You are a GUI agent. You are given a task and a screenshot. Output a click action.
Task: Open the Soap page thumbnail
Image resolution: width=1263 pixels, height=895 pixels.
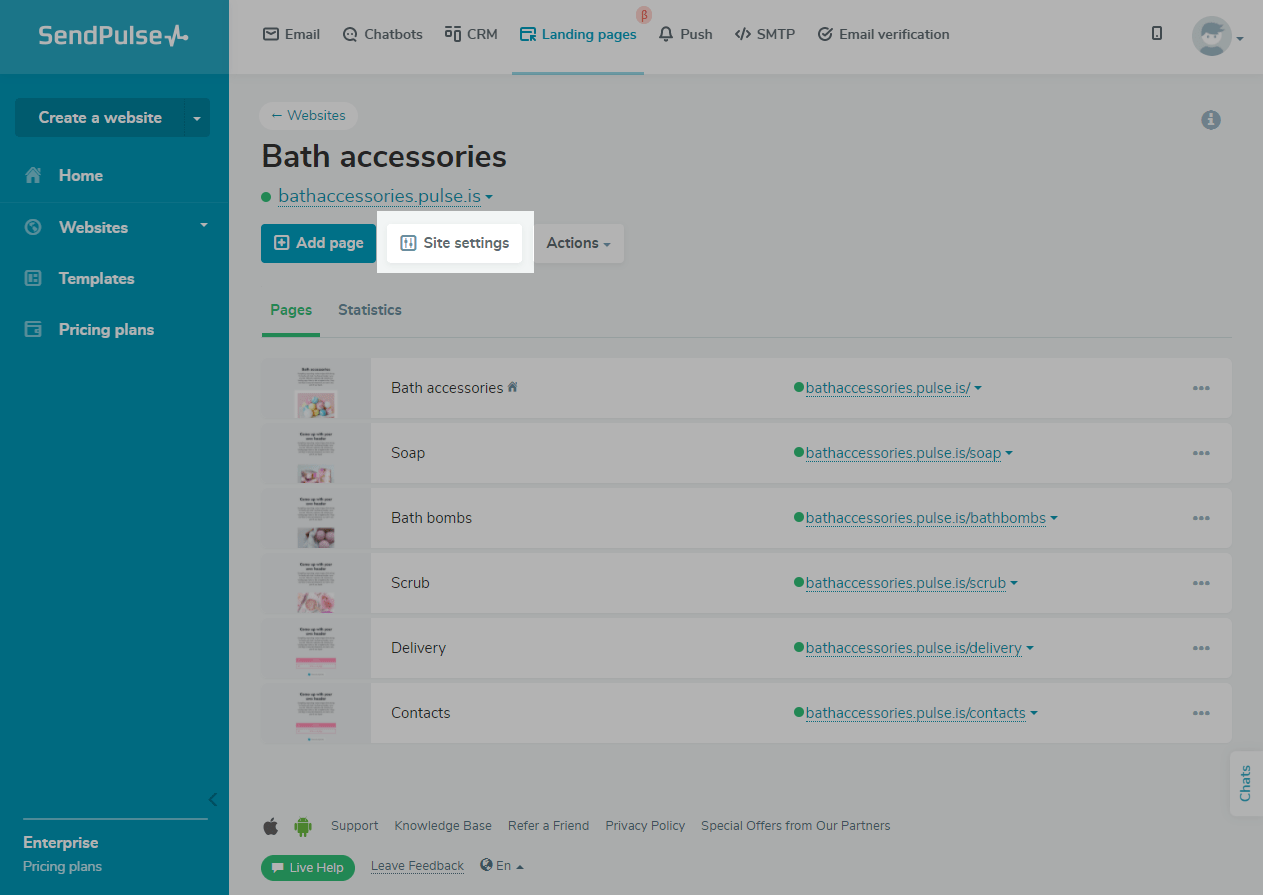coord(316,453)
